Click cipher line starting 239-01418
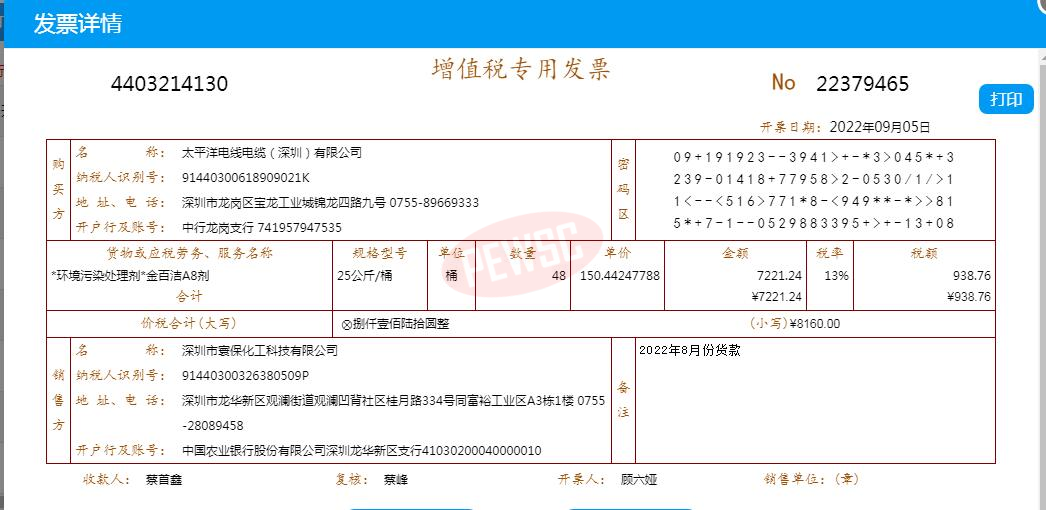 (814, 179)
